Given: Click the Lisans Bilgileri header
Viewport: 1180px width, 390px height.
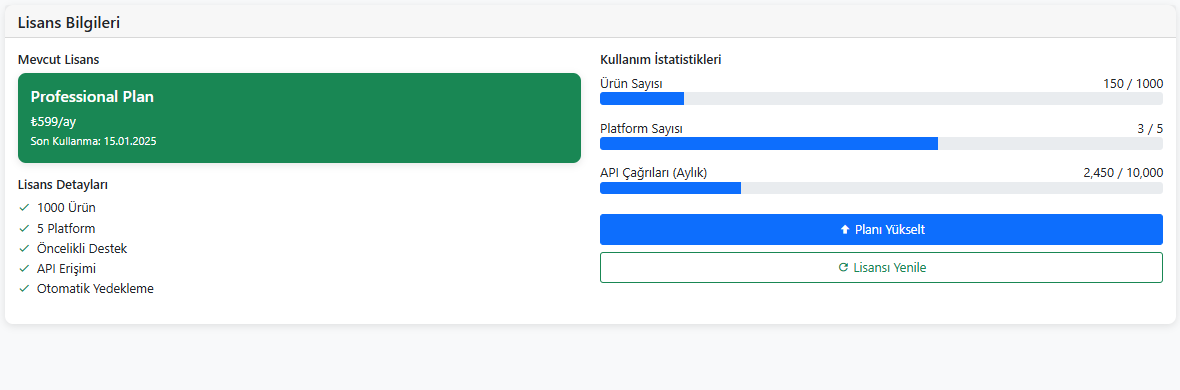Looking at the screenshot, I should pos(69,23).
